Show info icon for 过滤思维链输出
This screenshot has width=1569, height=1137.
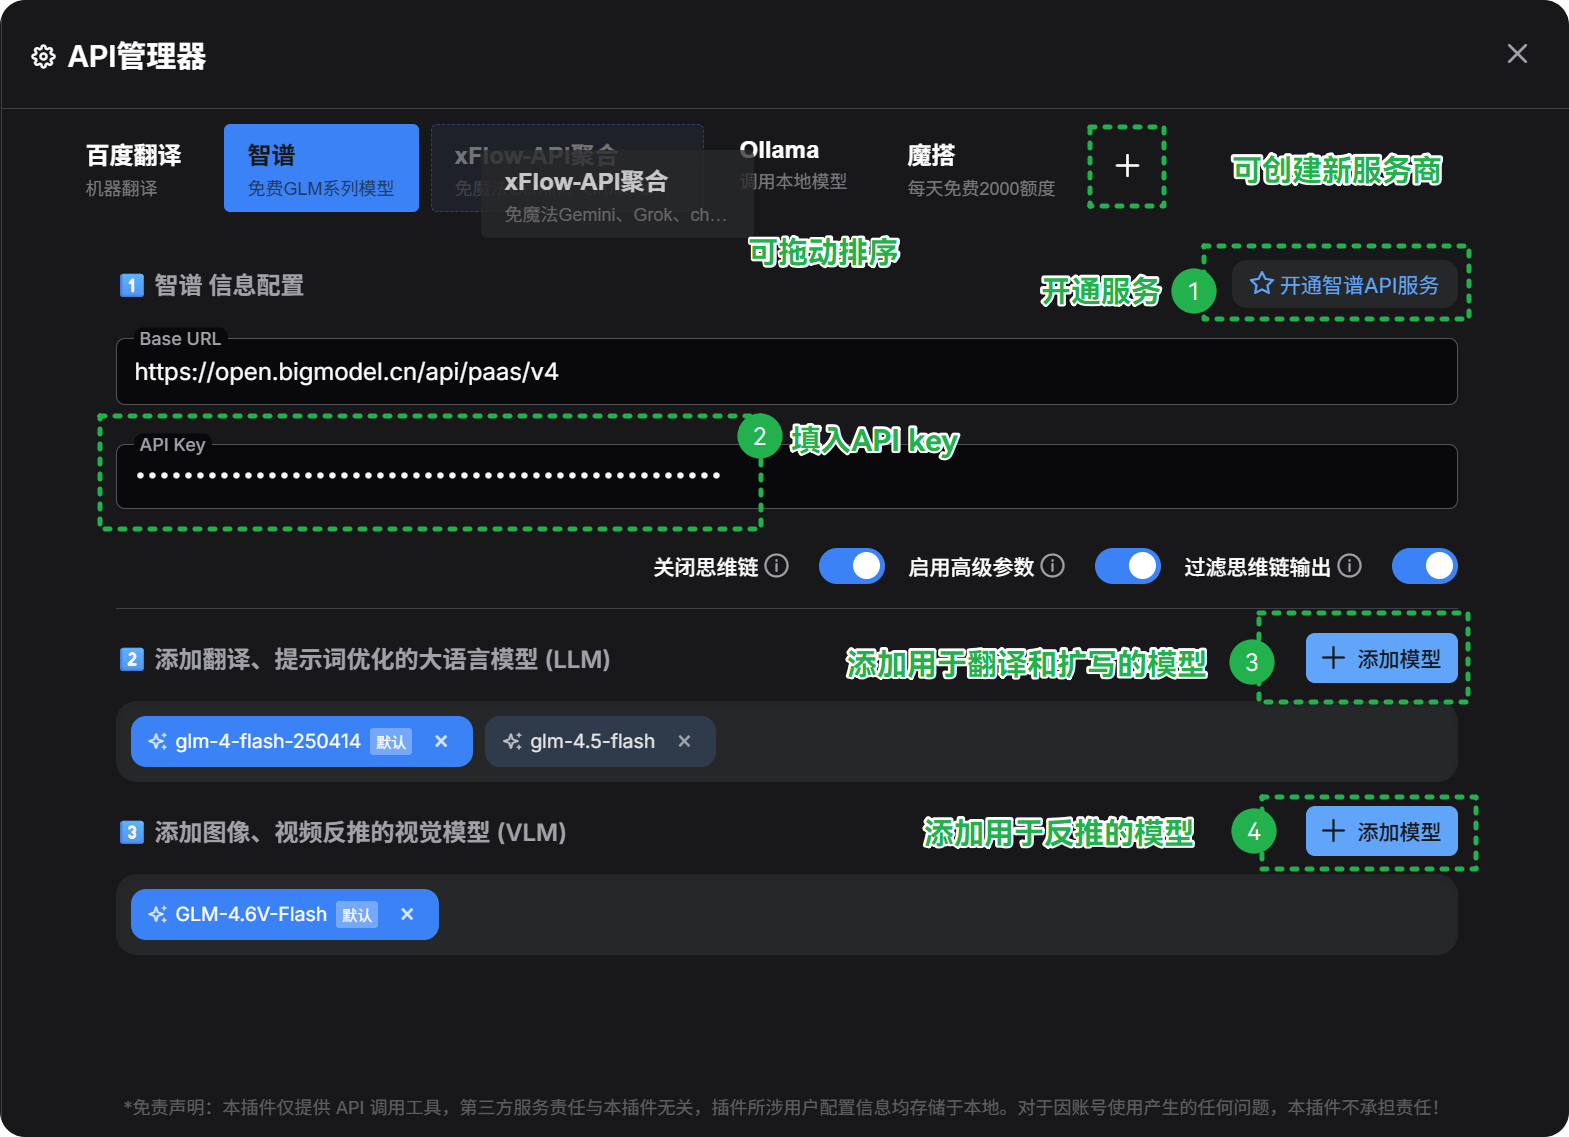pos(1349,566)
